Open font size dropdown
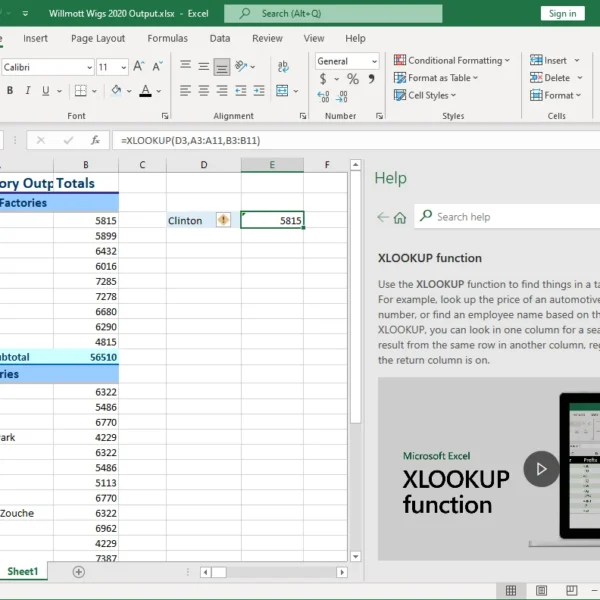600x600 pixels. click(124, 68)
